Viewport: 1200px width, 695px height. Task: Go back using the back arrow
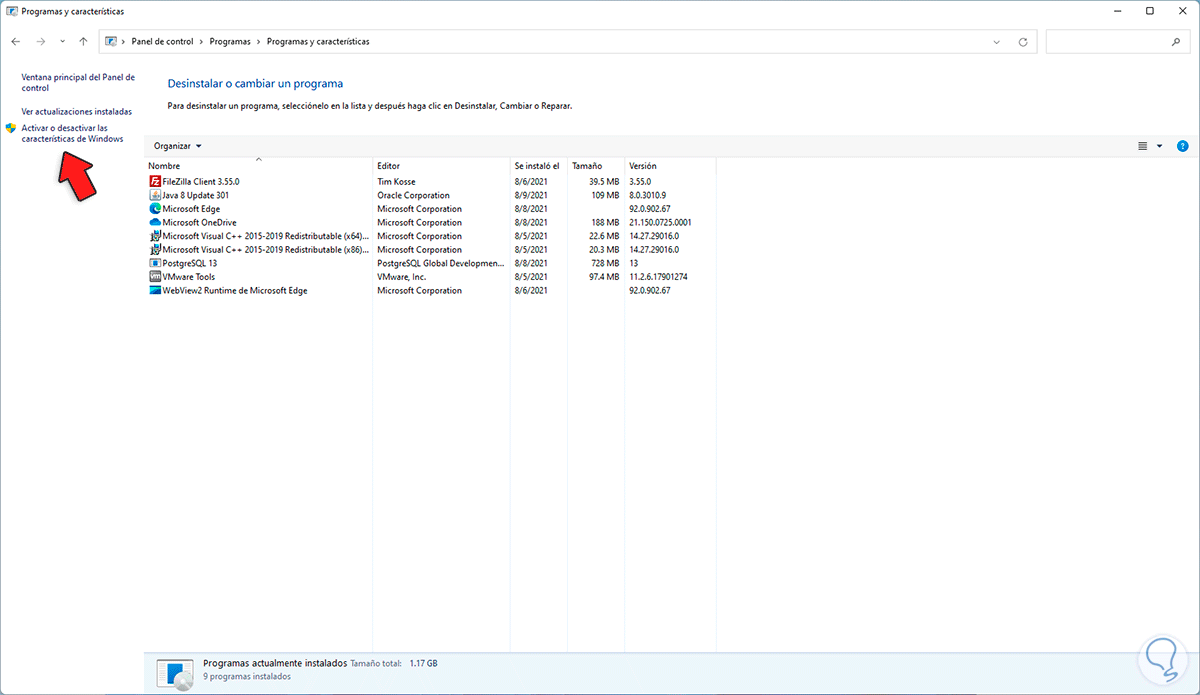point(16,42)
